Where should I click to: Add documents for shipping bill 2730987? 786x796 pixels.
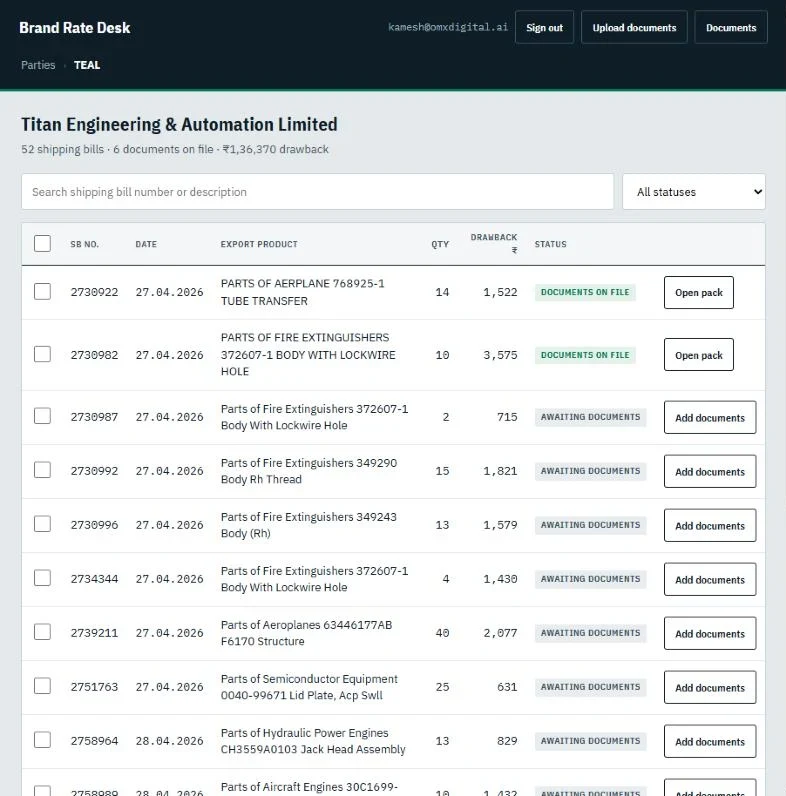pos(710,417)
